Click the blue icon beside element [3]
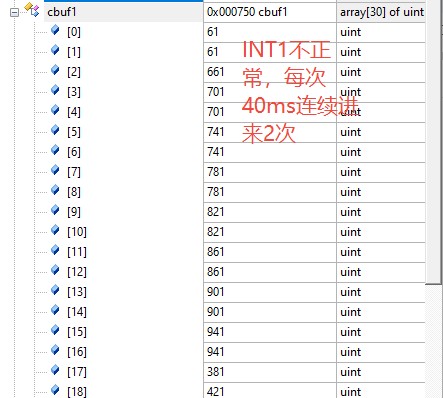Screen dimensions: 443x398 coord(55,90)
